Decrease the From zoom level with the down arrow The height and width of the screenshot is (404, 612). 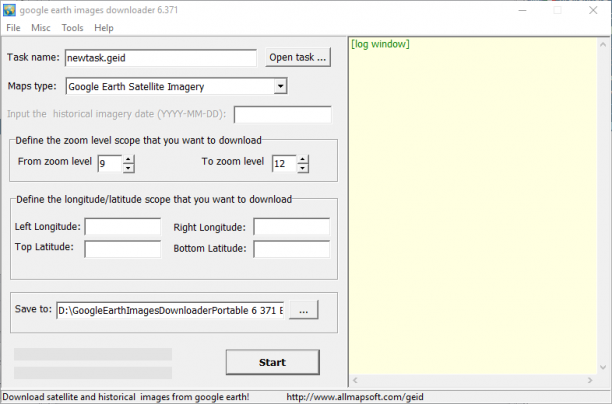pyautogui.click(x=128, y=168)
